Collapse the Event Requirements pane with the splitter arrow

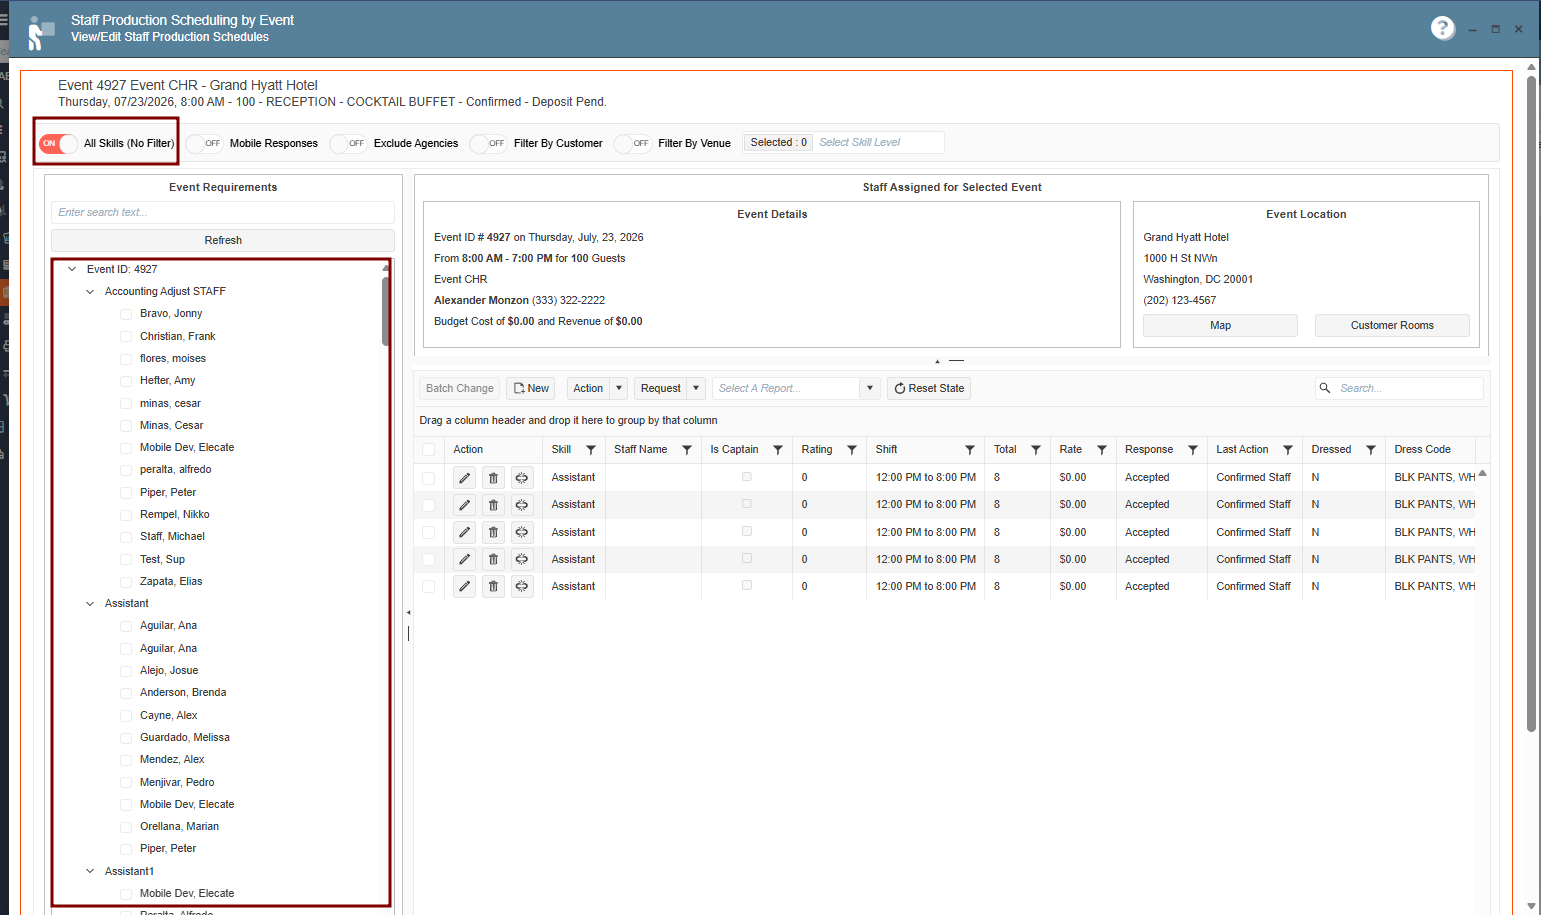(x=408, y=612)
